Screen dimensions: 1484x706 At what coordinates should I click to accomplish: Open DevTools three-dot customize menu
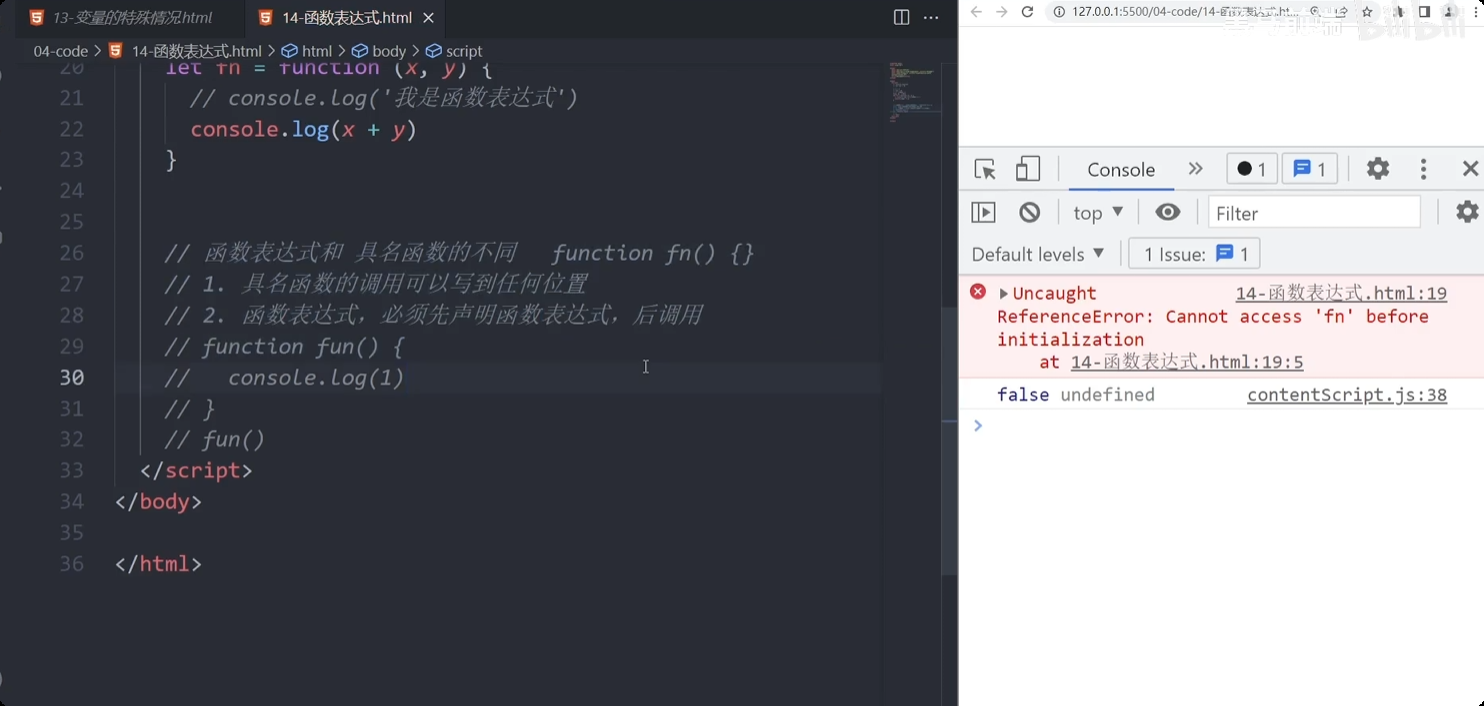tap(1423, 169)
